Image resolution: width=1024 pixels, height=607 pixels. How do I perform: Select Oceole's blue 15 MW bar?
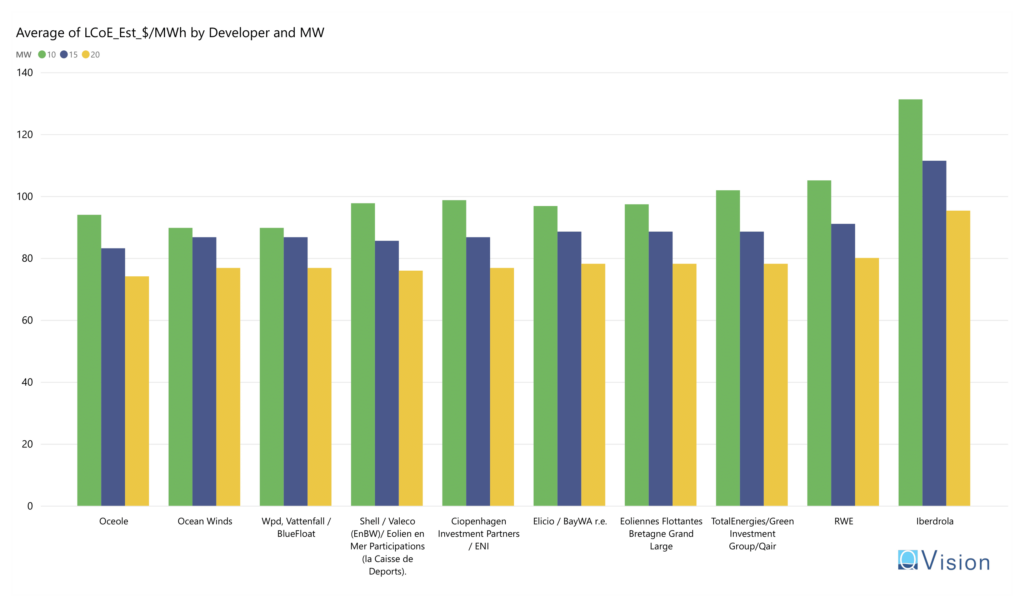113,377
